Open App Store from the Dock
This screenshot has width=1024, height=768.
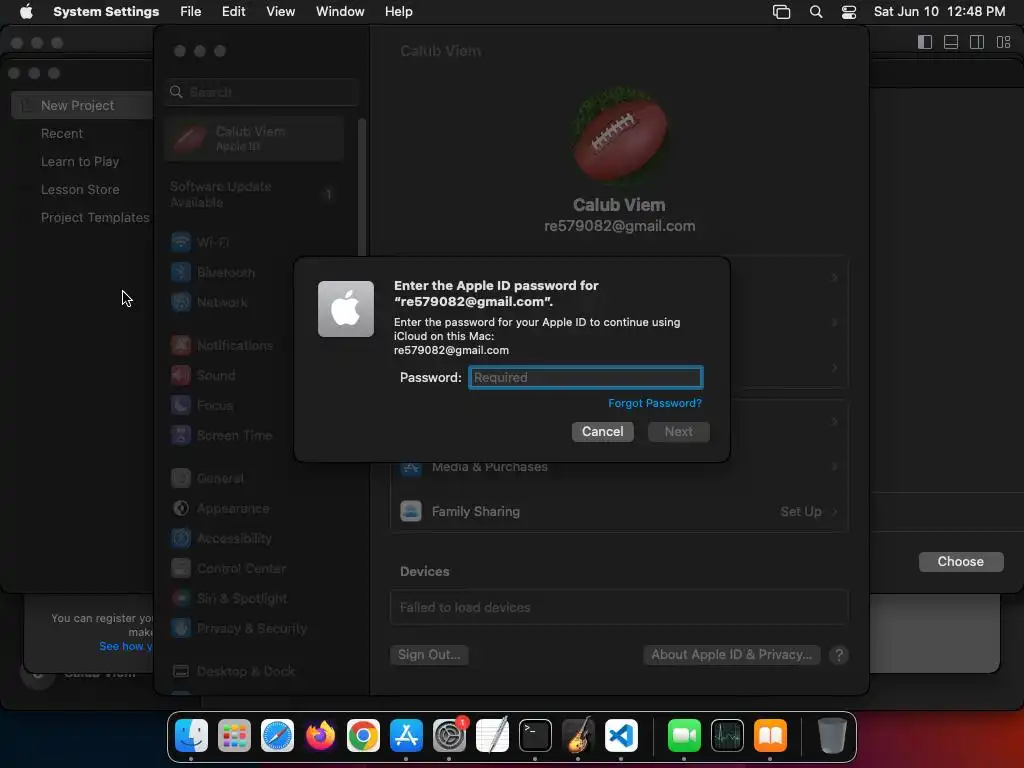(406, 736)
